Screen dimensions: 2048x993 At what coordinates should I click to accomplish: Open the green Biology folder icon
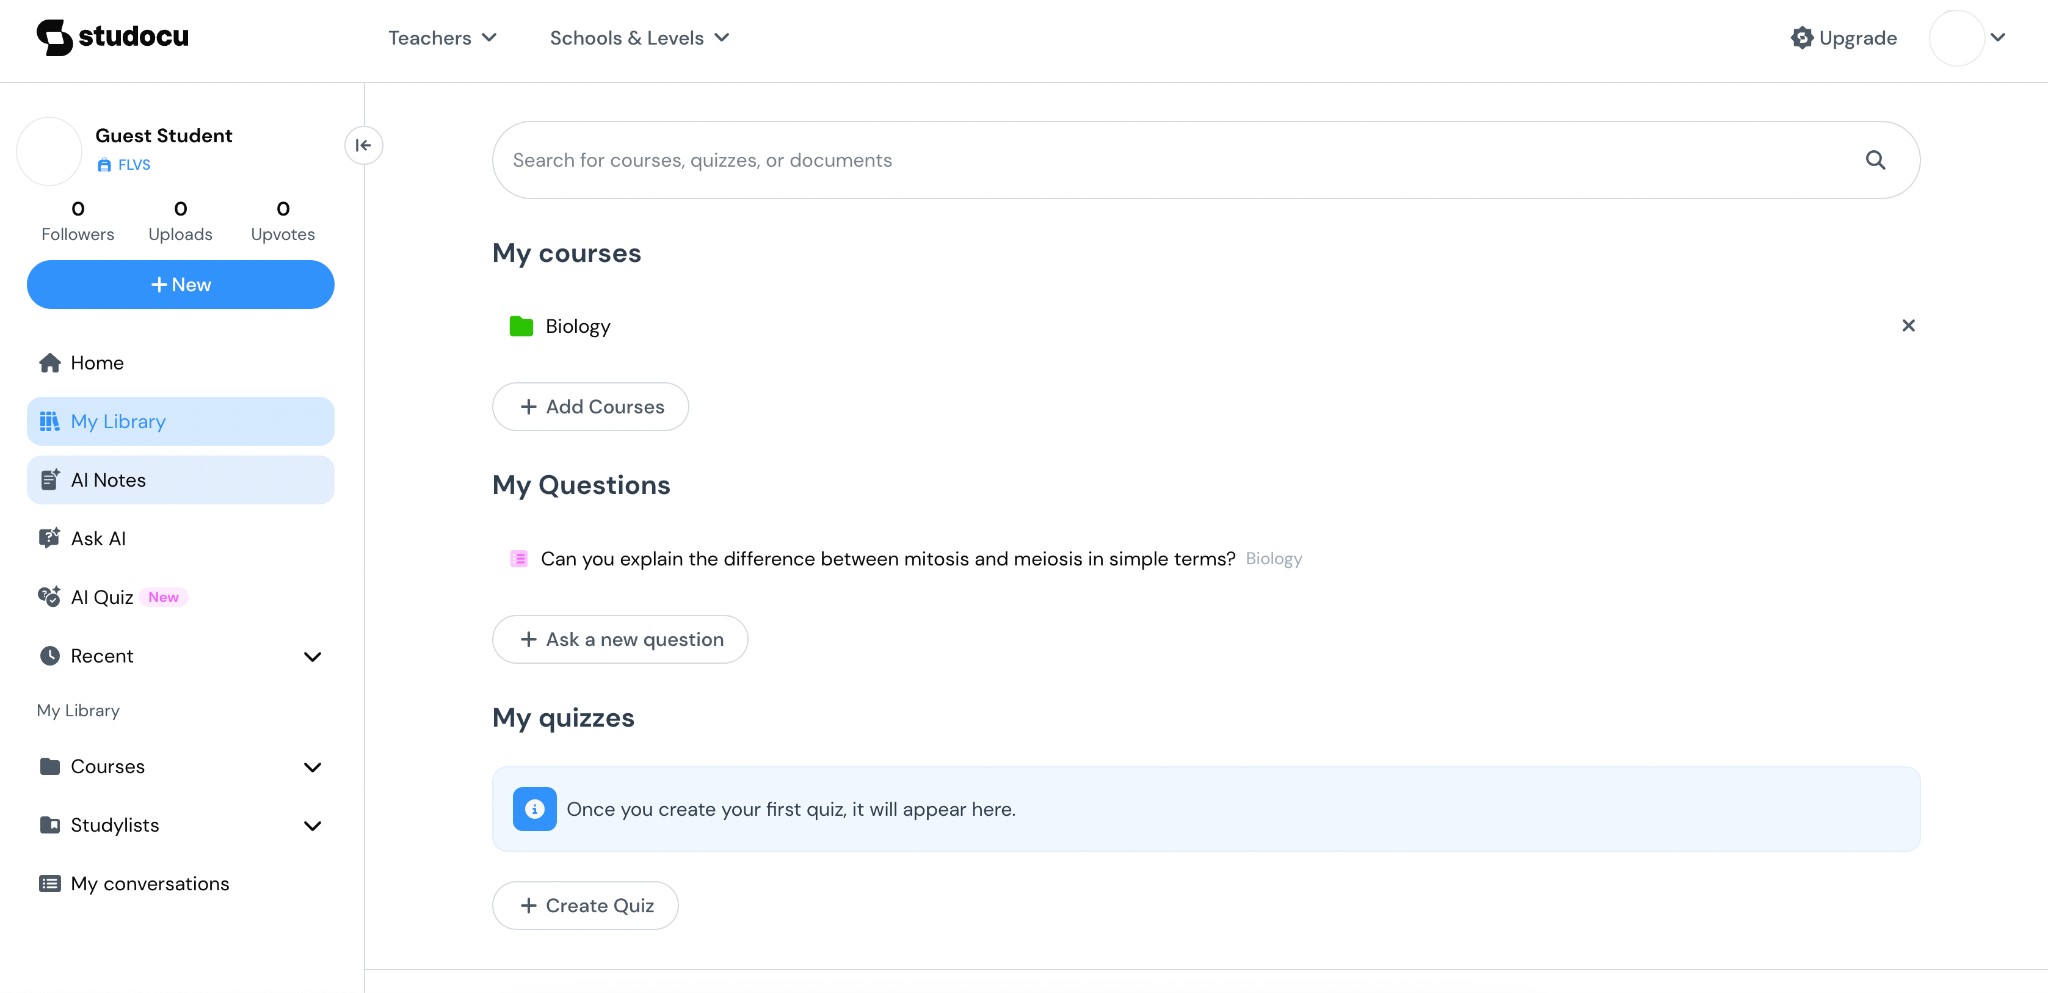pos(521,326)
